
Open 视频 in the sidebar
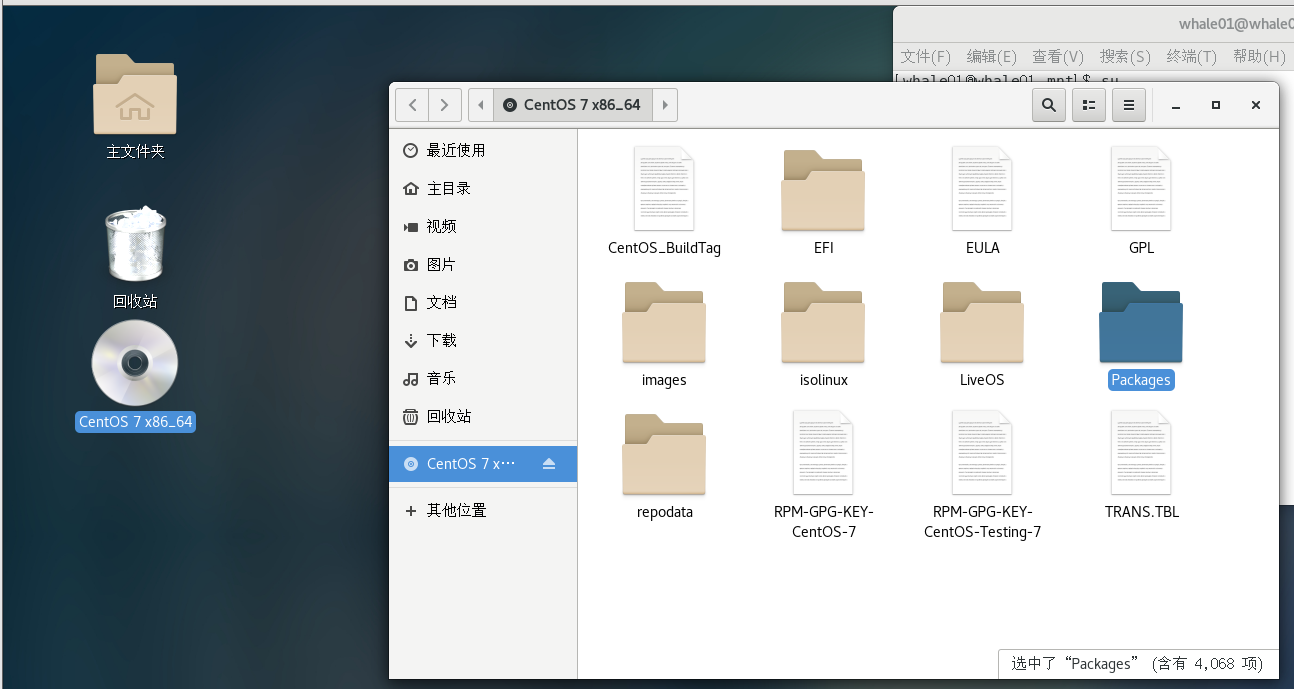483,226
